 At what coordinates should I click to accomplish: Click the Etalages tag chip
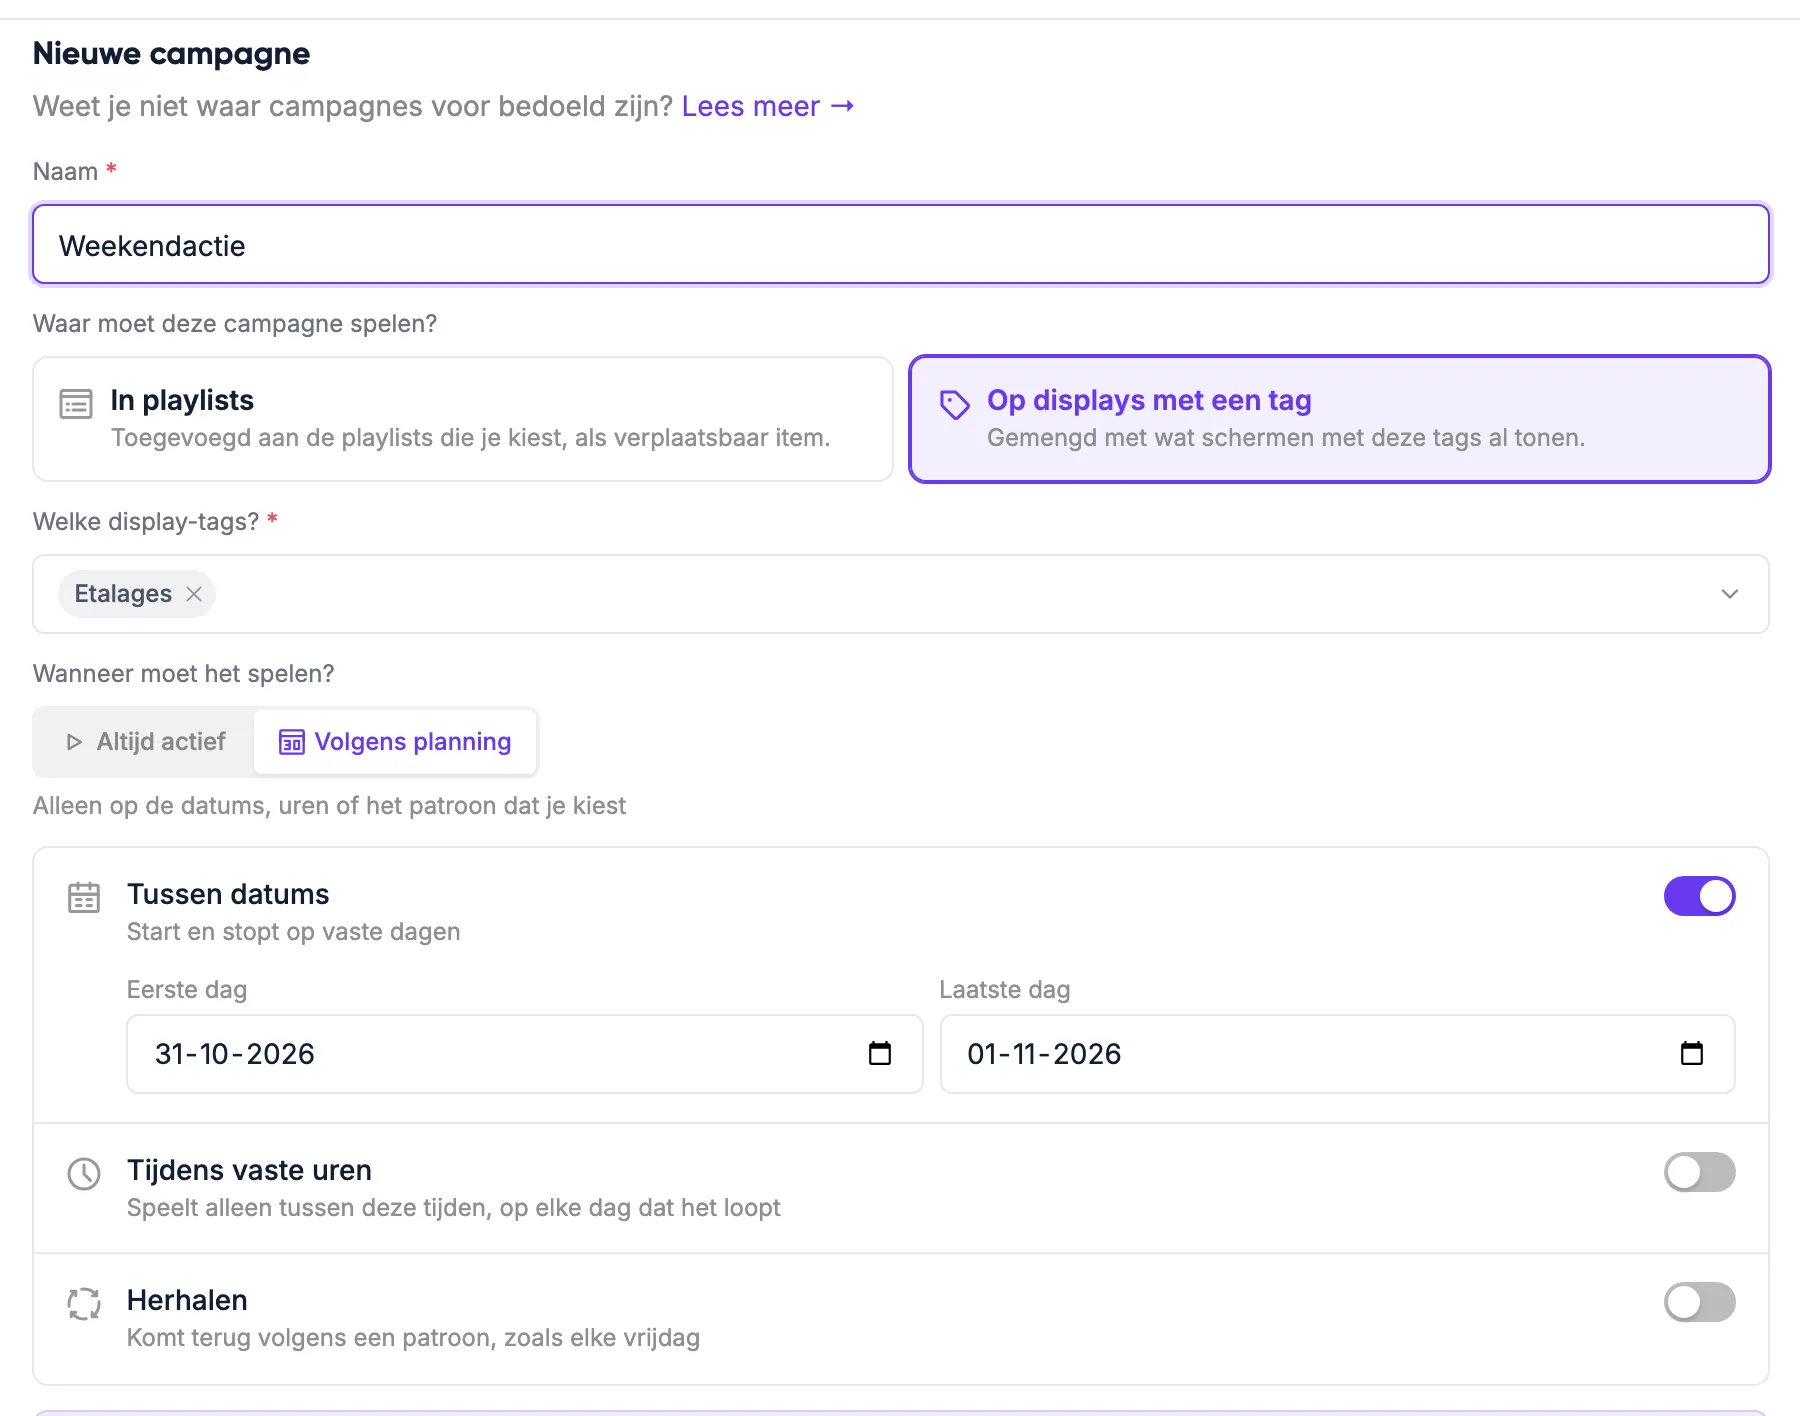(137, 594)
